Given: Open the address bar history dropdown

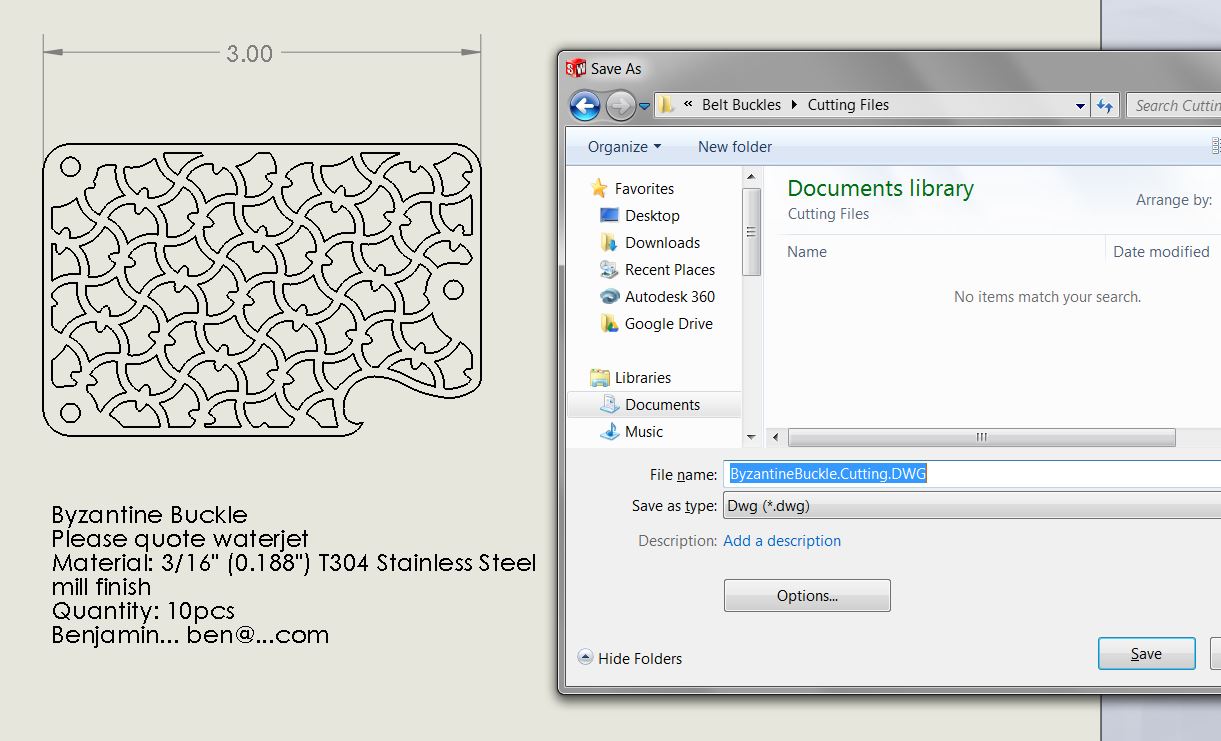Looking at the screenshot, I should [1080, 106].
